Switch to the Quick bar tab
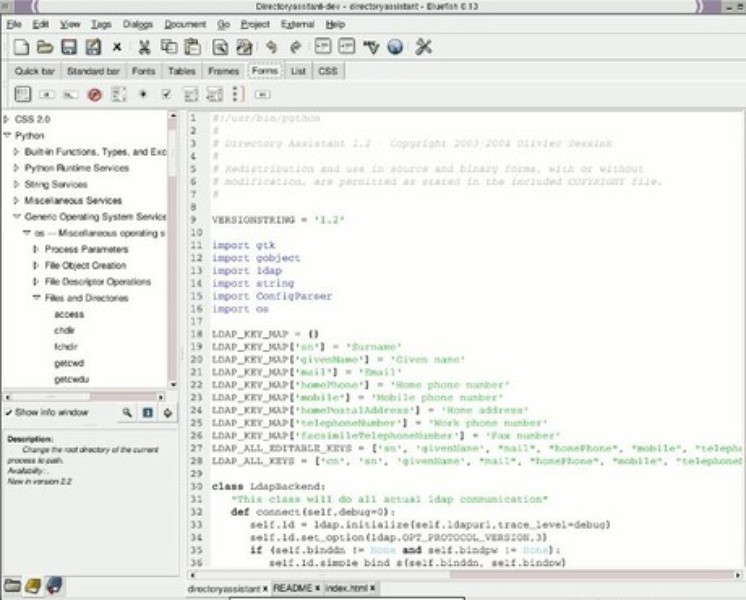This screenshot has height=600, width=746. 34,71
